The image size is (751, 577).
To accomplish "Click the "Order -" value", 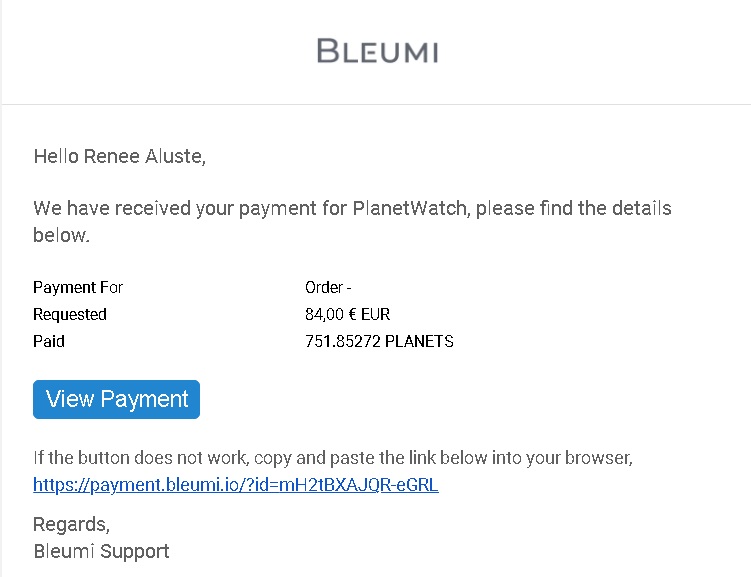I will point(328,287).
